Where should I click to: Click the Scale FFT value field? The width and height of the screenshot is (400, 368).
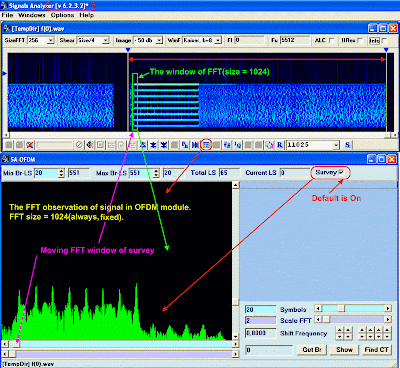[260, 321]
